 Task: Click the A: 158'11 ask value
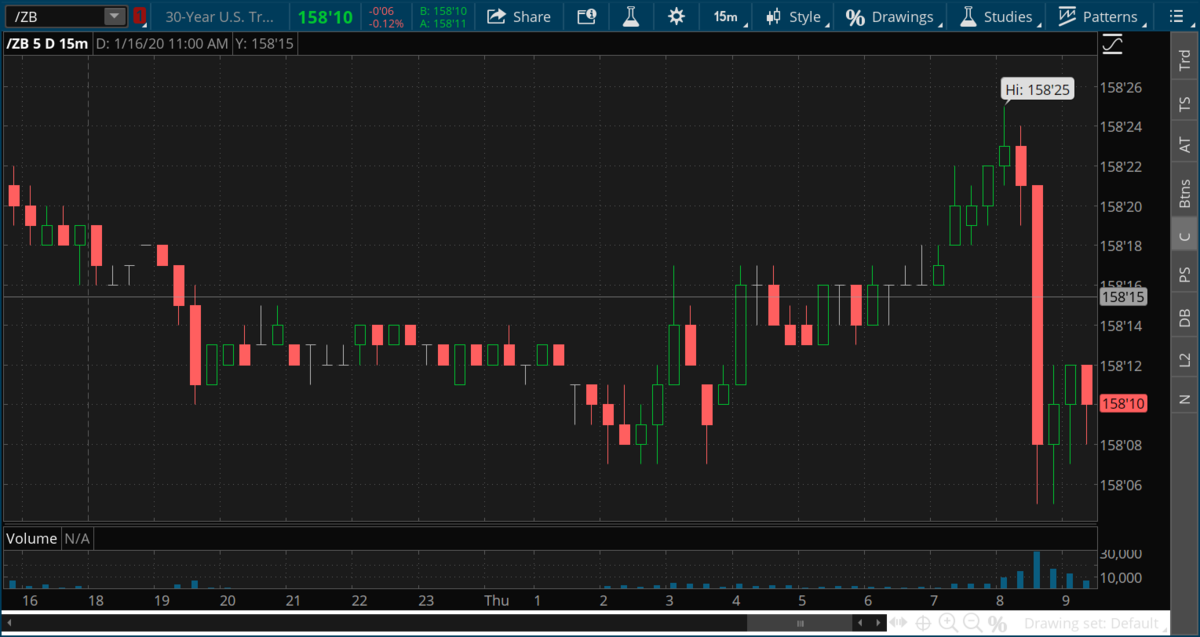click(443, 23)
